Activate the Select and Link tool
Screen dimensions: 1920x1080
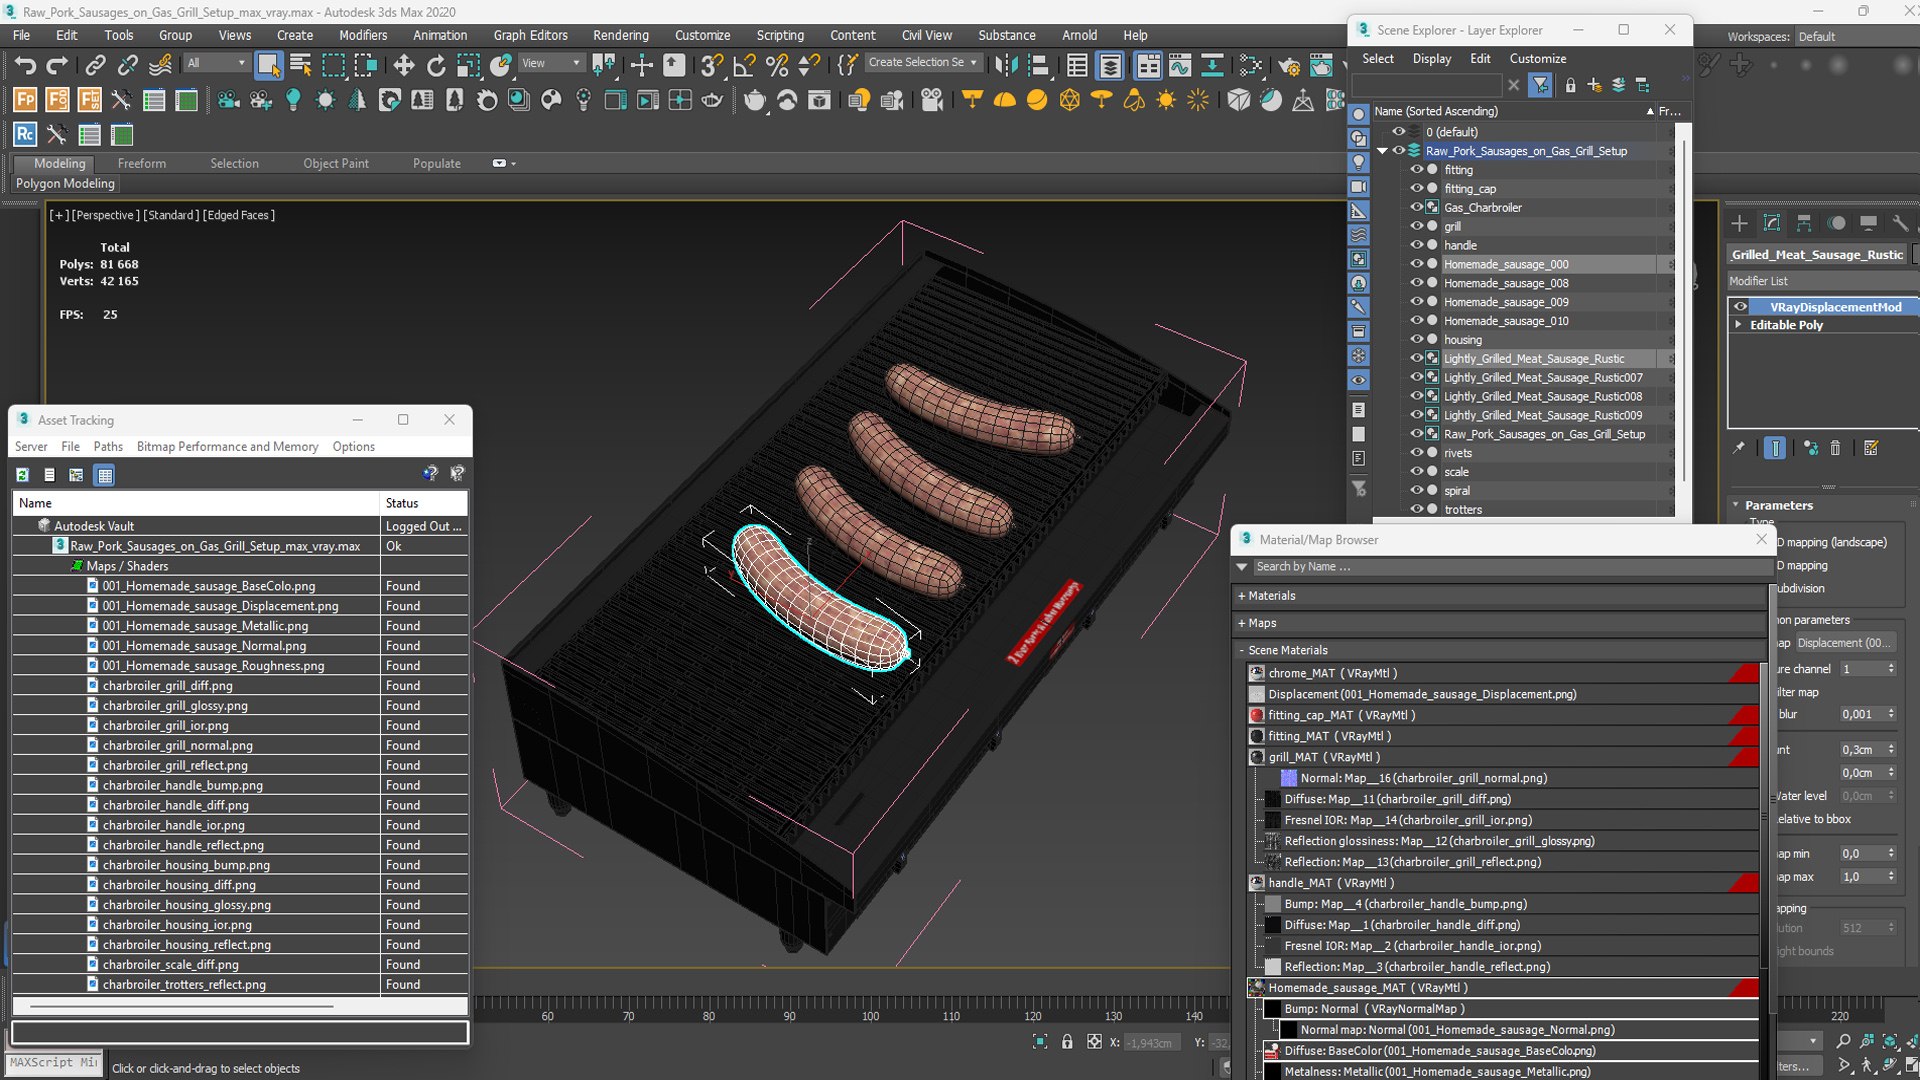coord(95,66)
